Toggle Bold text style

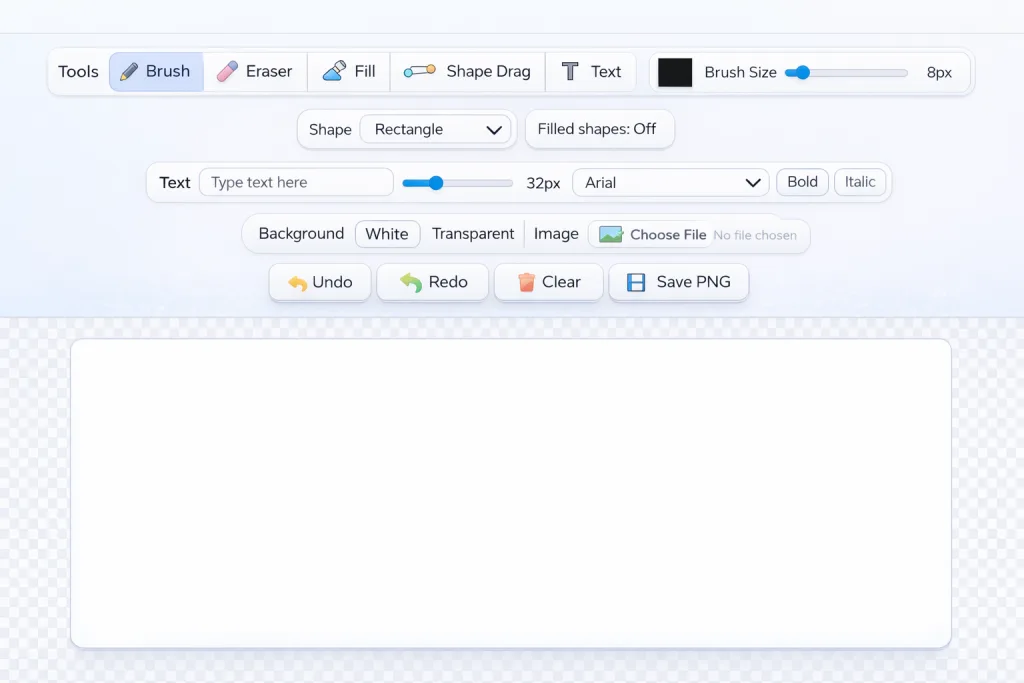coord(802,182)
